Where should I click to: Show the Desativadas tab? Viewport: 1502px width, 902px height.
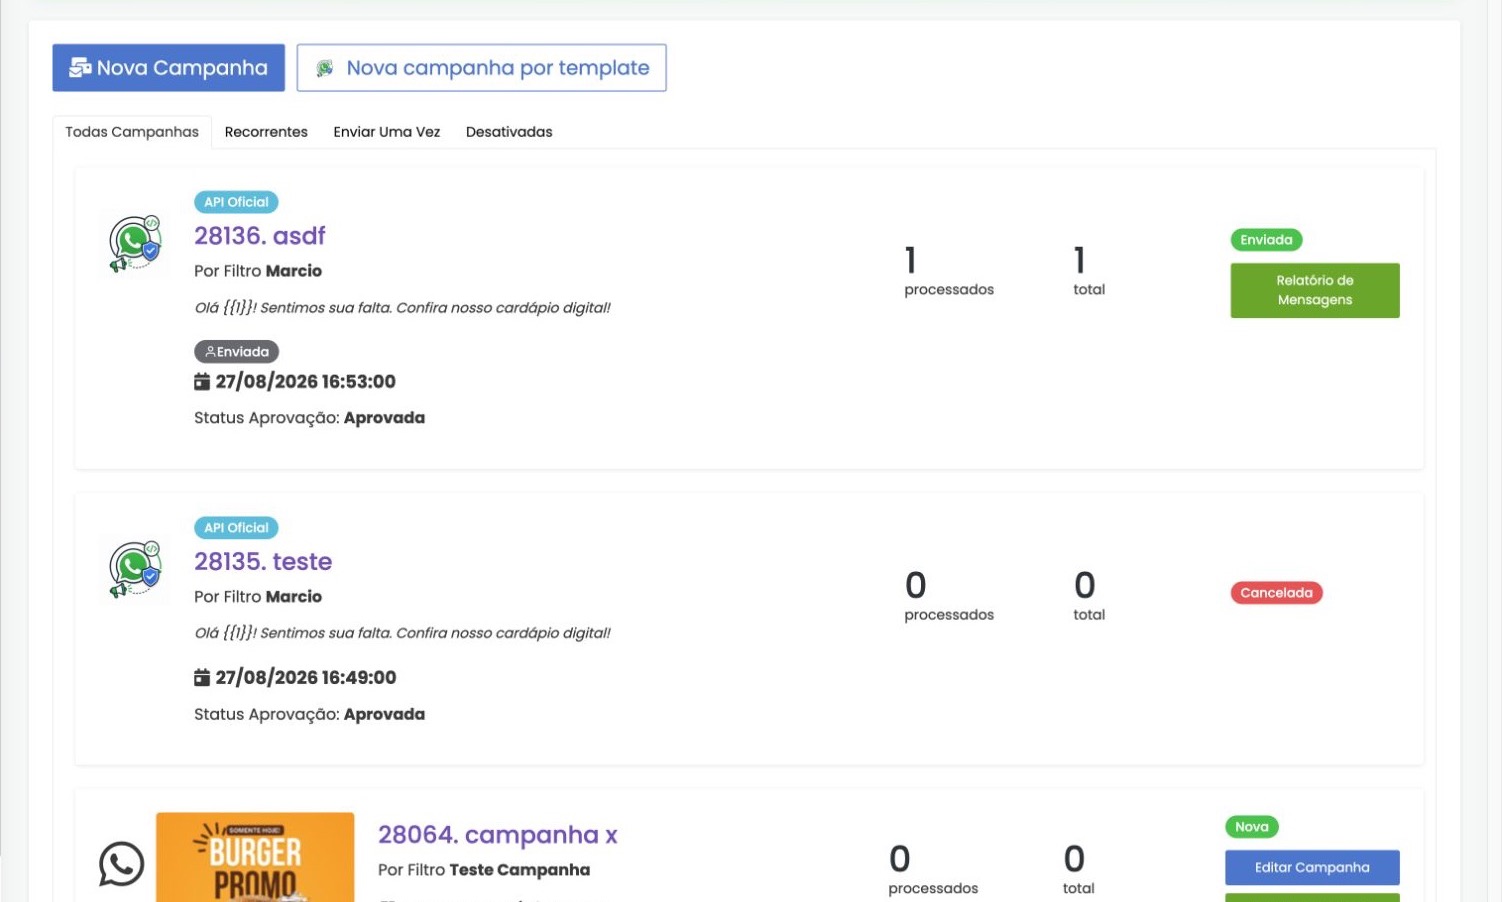[x=509, y=132]
